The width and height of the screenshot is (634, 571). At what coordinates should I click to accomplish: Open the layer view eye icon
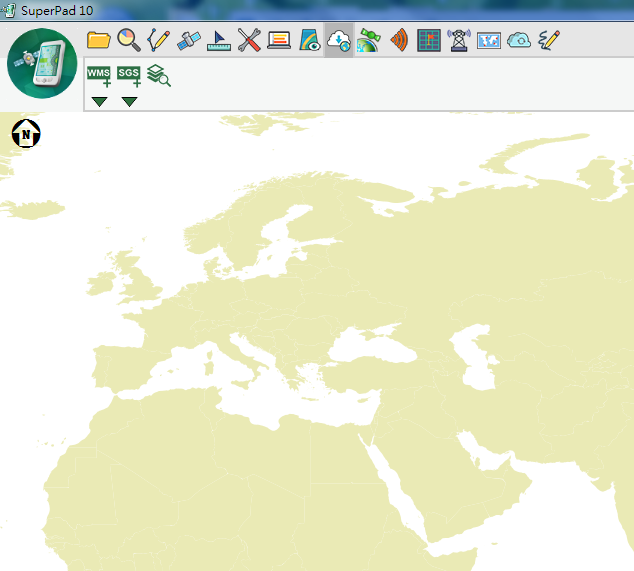(x=310, y=40)
